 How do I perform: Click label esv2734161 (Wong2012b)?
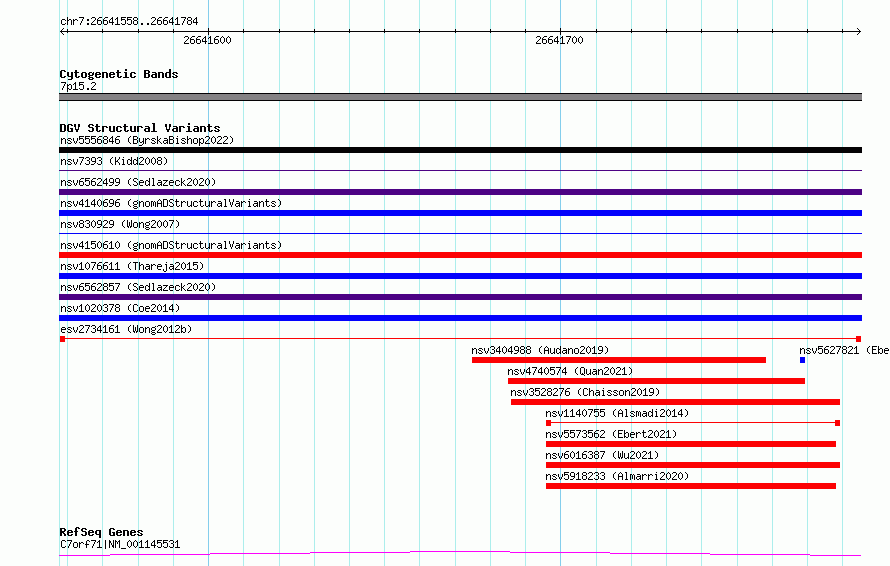[x=126, y=329]
